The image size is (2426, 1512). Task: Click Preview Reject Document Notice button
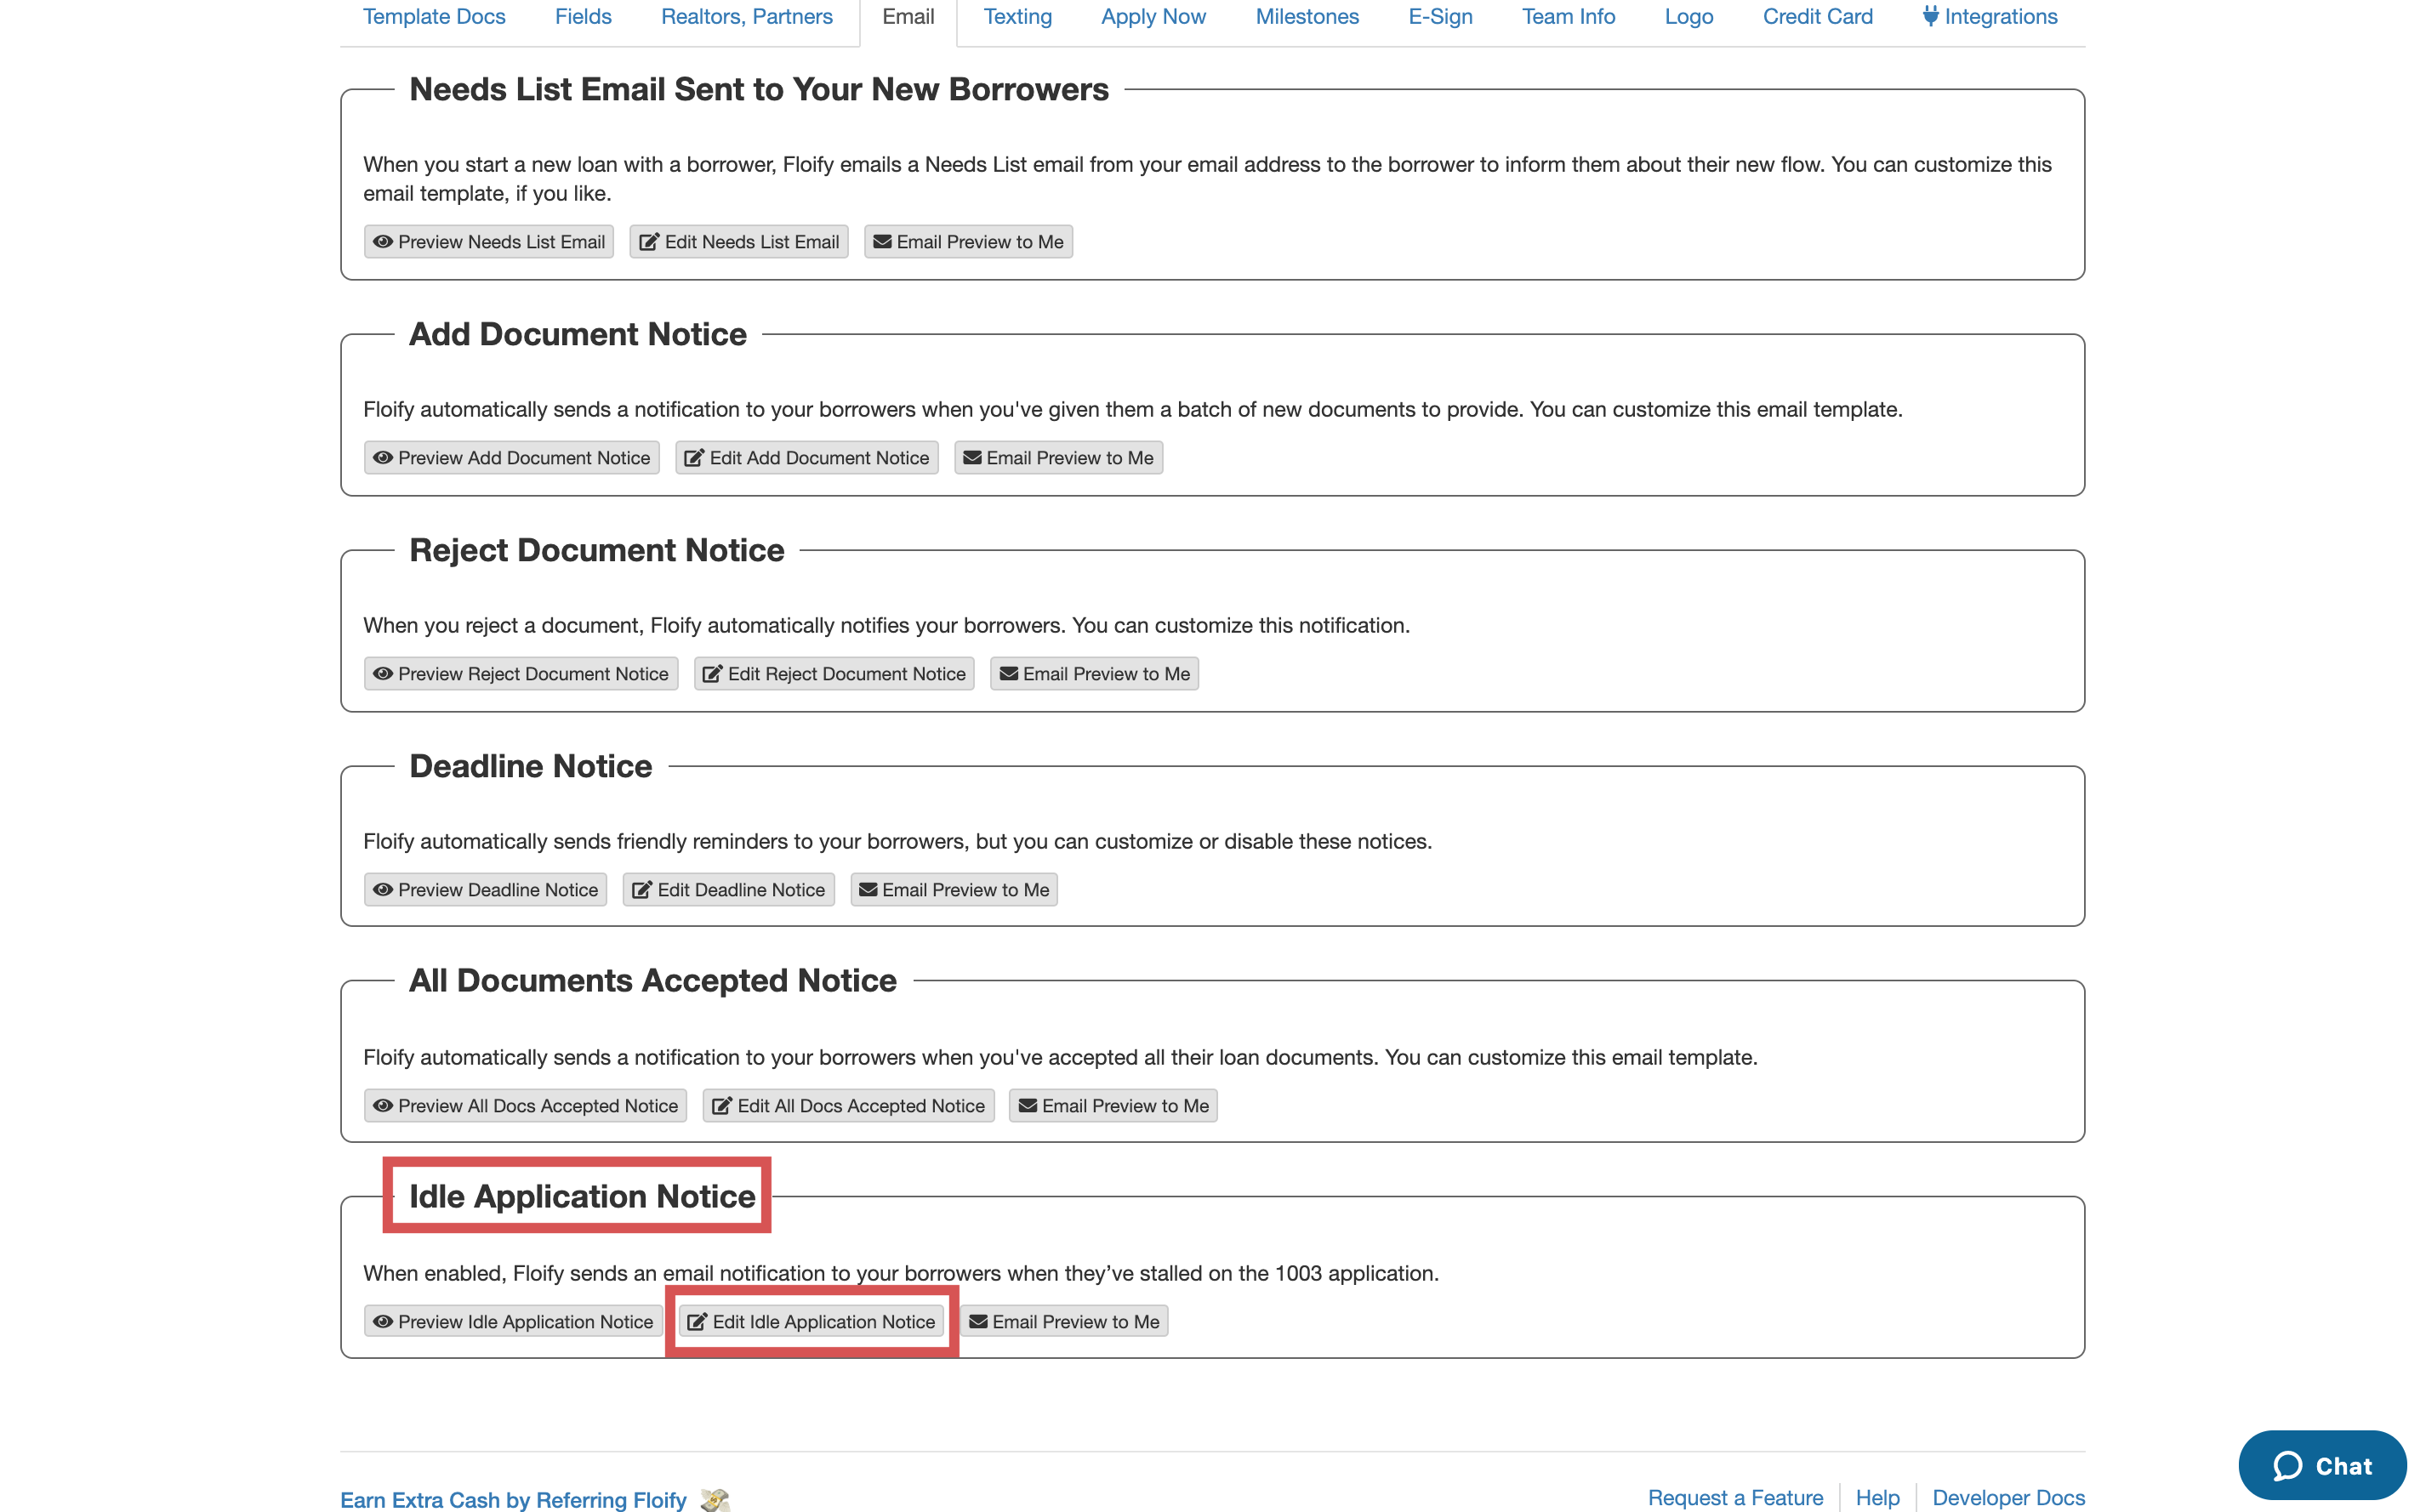520,674
